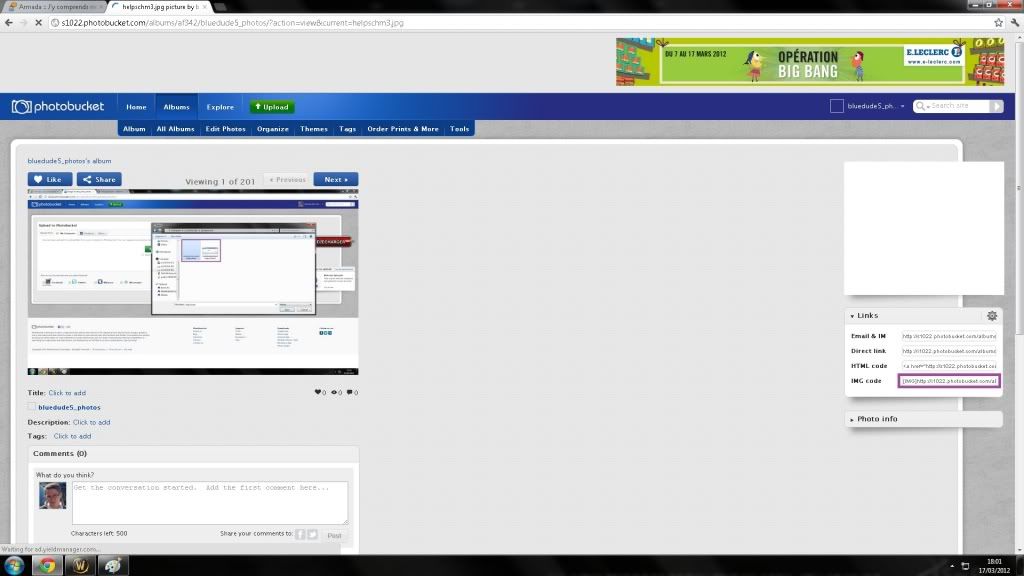Open Organize submenu item
Screen dimensions: 1024x576
coord(272,129)
